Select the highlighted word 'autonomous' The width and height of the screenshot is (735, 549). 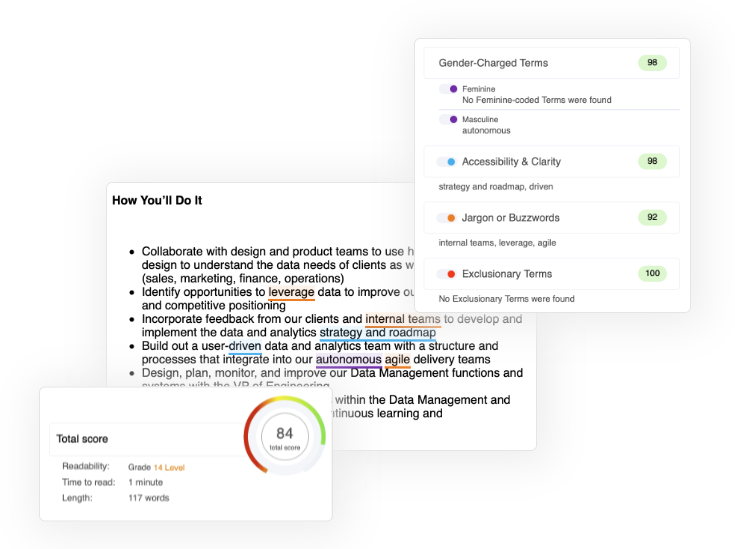[x=349, y=360]
